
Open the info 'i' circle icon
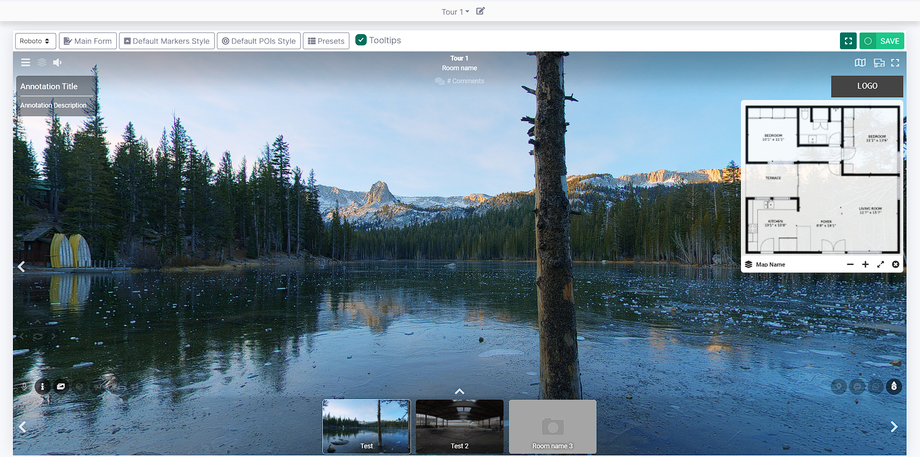[42, 387]
